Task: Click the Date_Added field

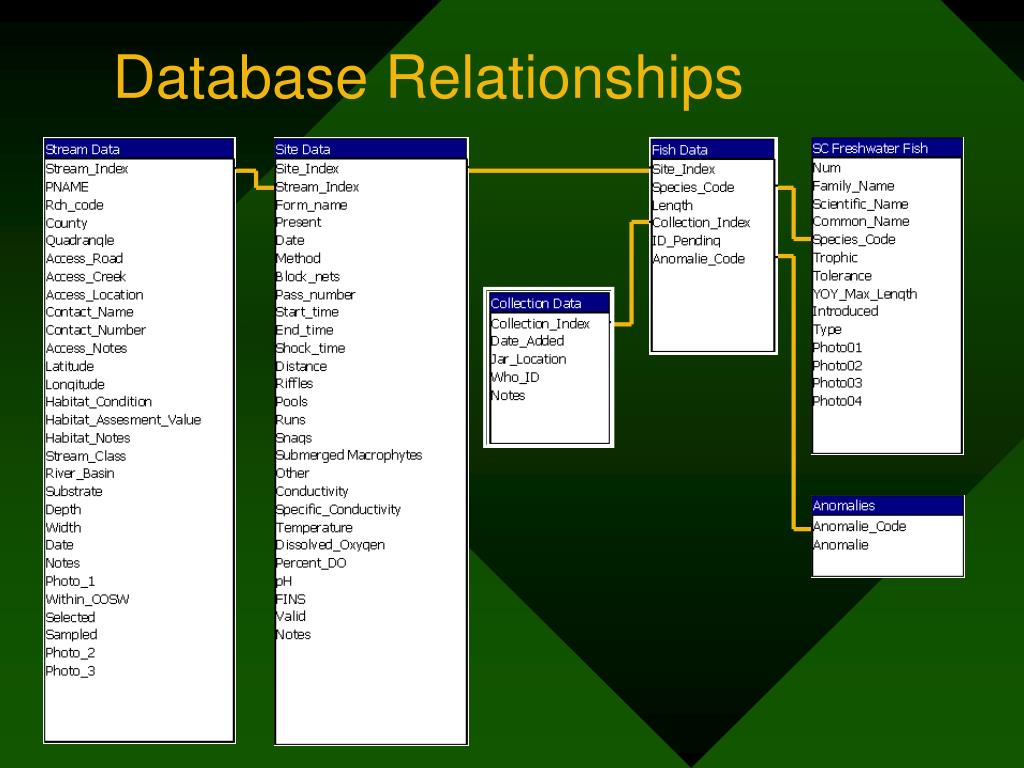Action: point(527,341)
